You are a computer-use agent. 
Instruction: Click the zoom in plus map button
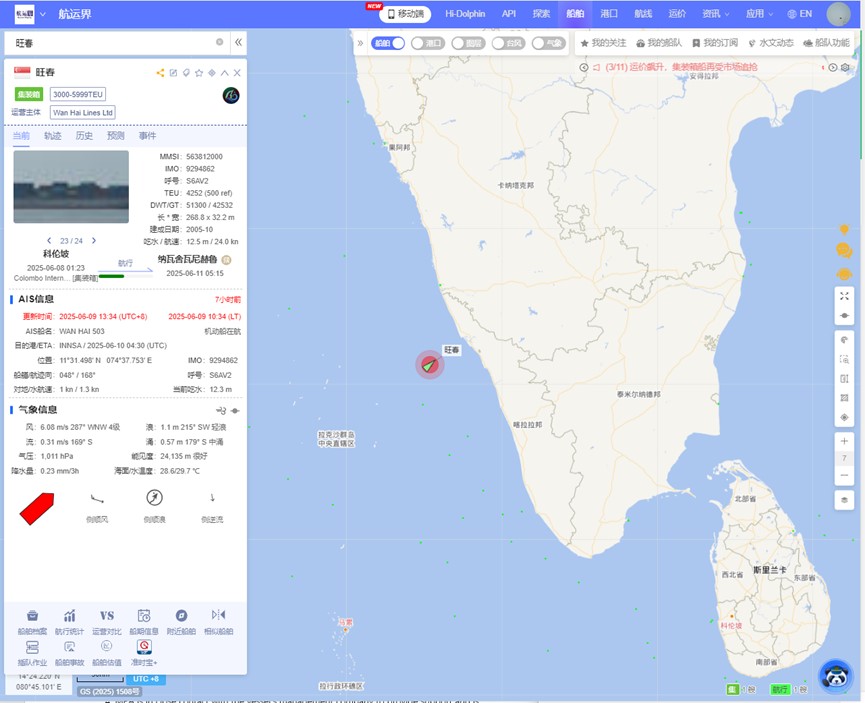[x=845, y=441]
